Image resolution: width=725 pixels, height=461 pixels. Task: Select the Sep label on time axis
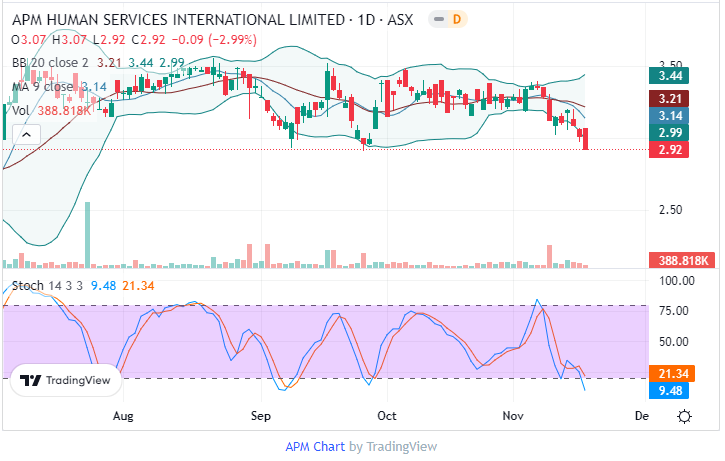pos(261,415)
